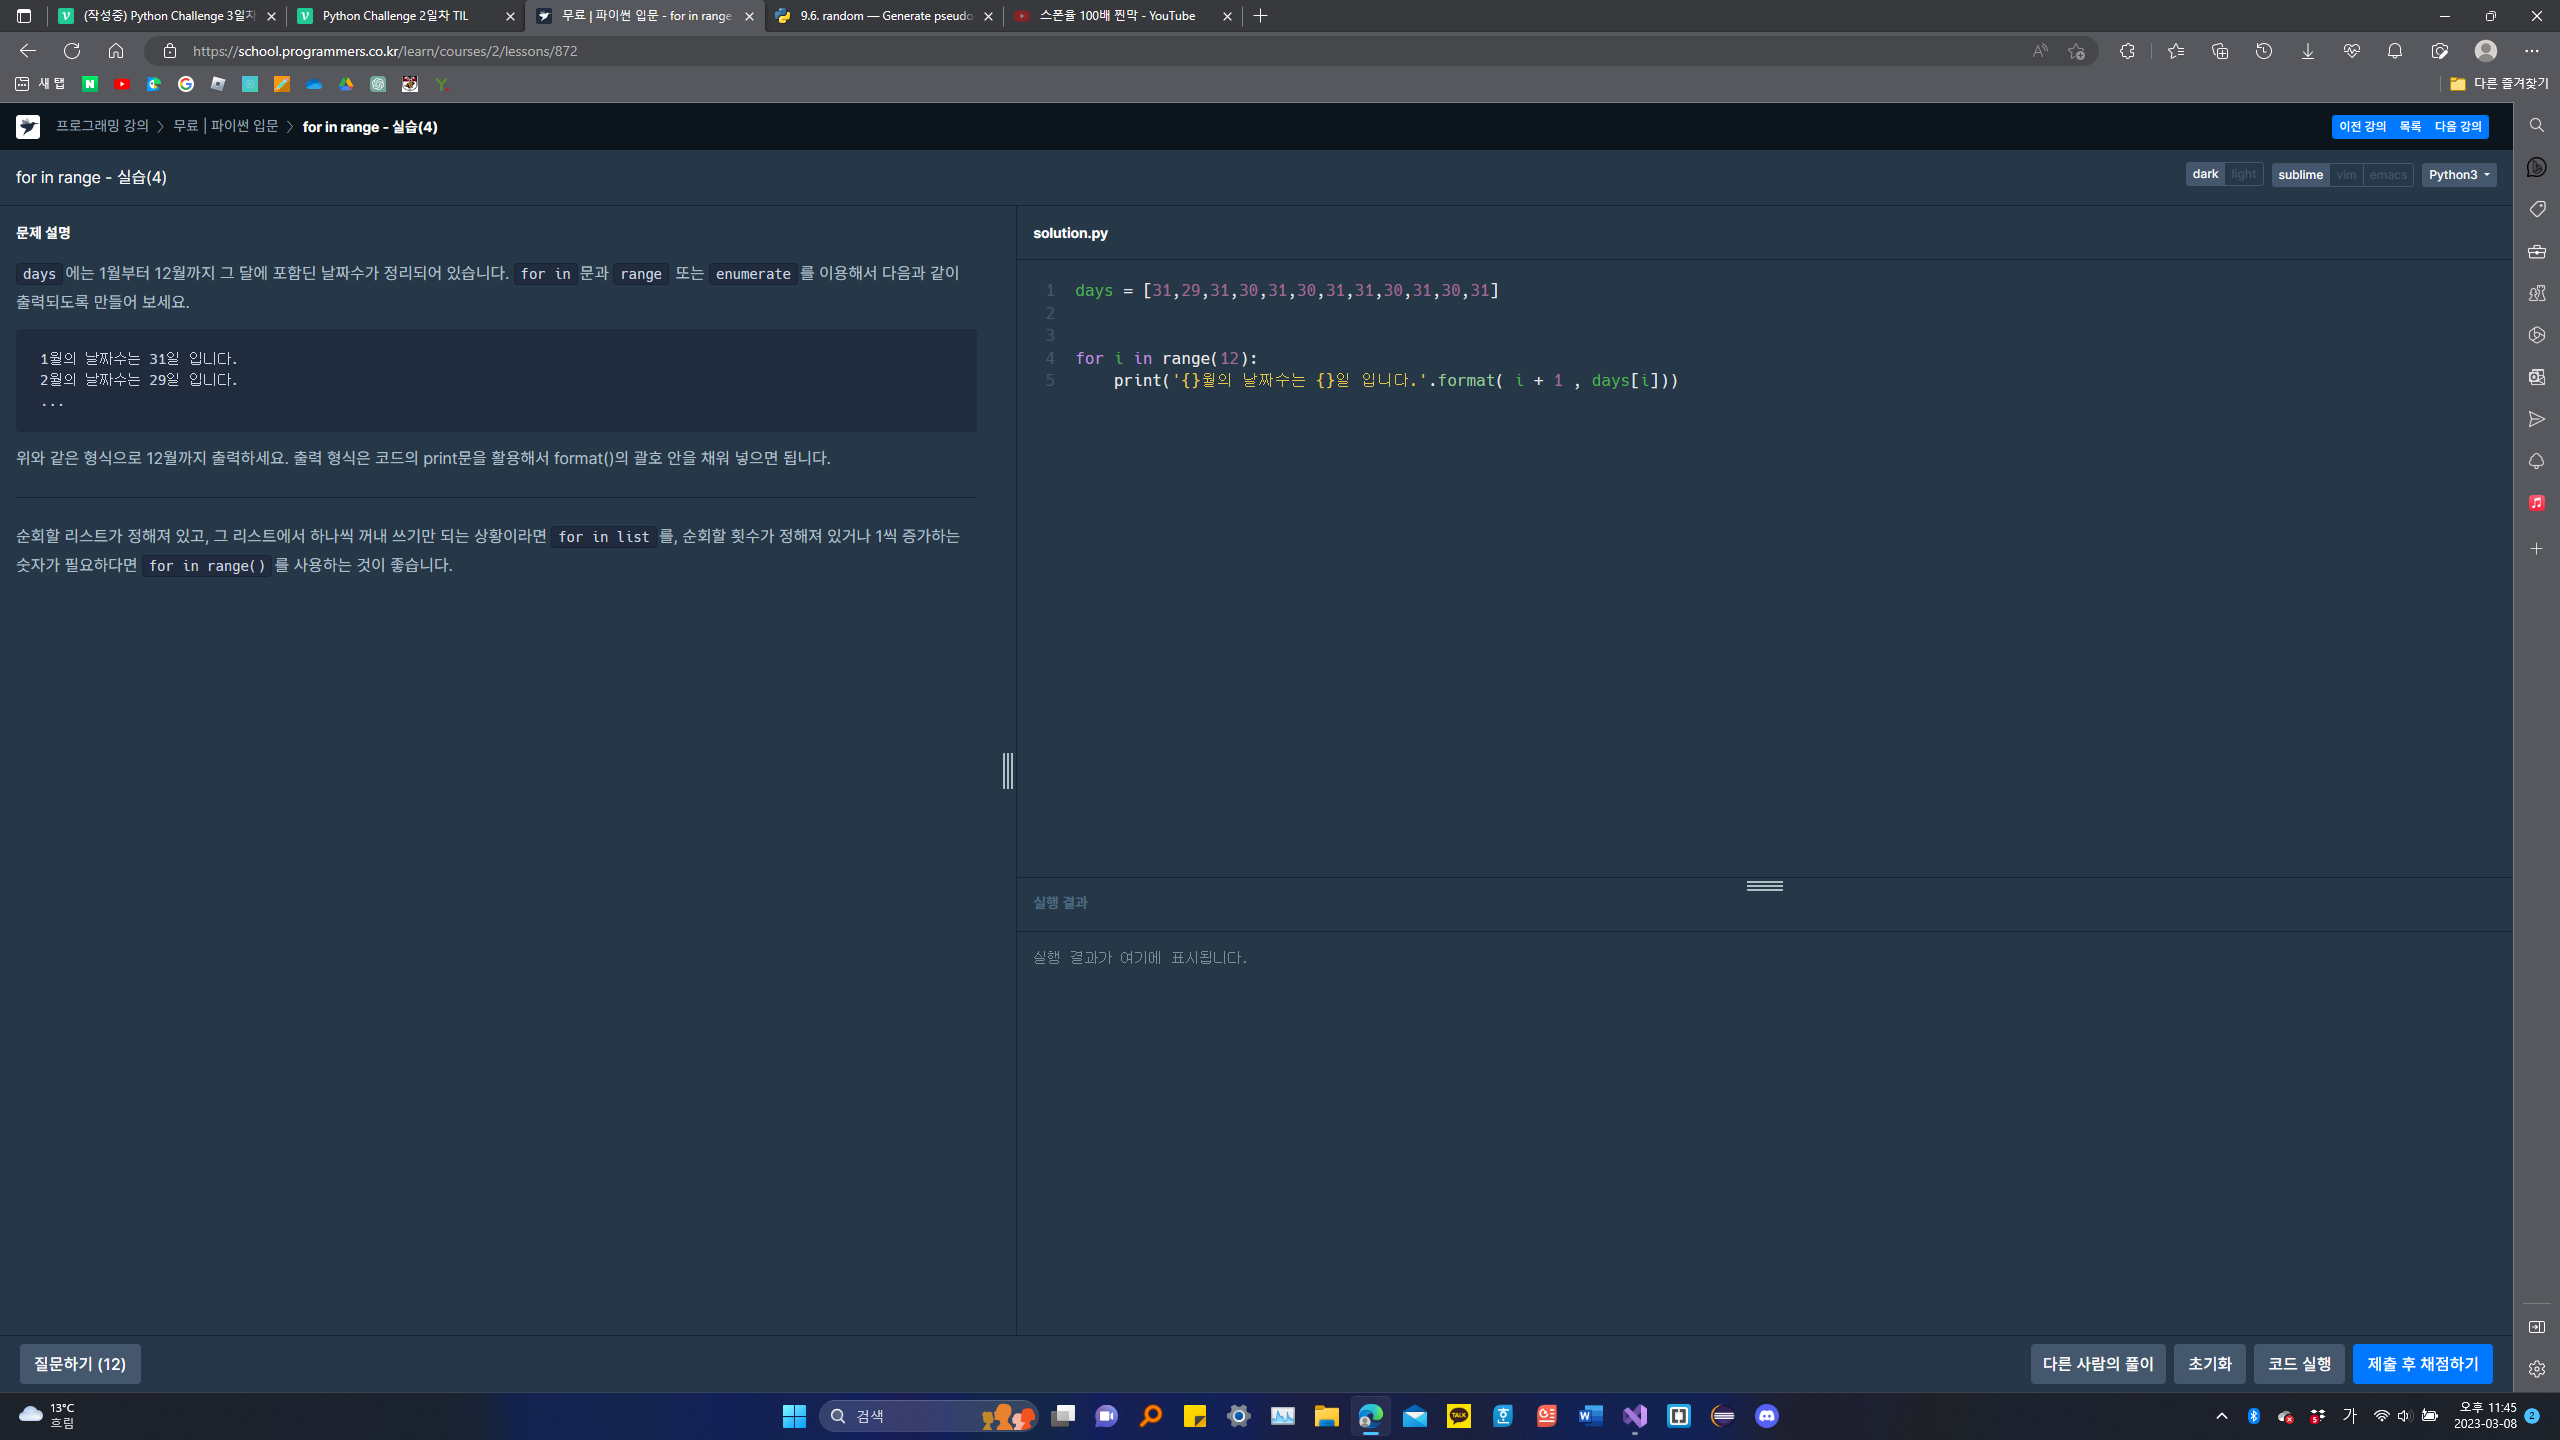Open browser settings and more menu
This screenshot has width=2560, height=1440.
pos(2531,51)
